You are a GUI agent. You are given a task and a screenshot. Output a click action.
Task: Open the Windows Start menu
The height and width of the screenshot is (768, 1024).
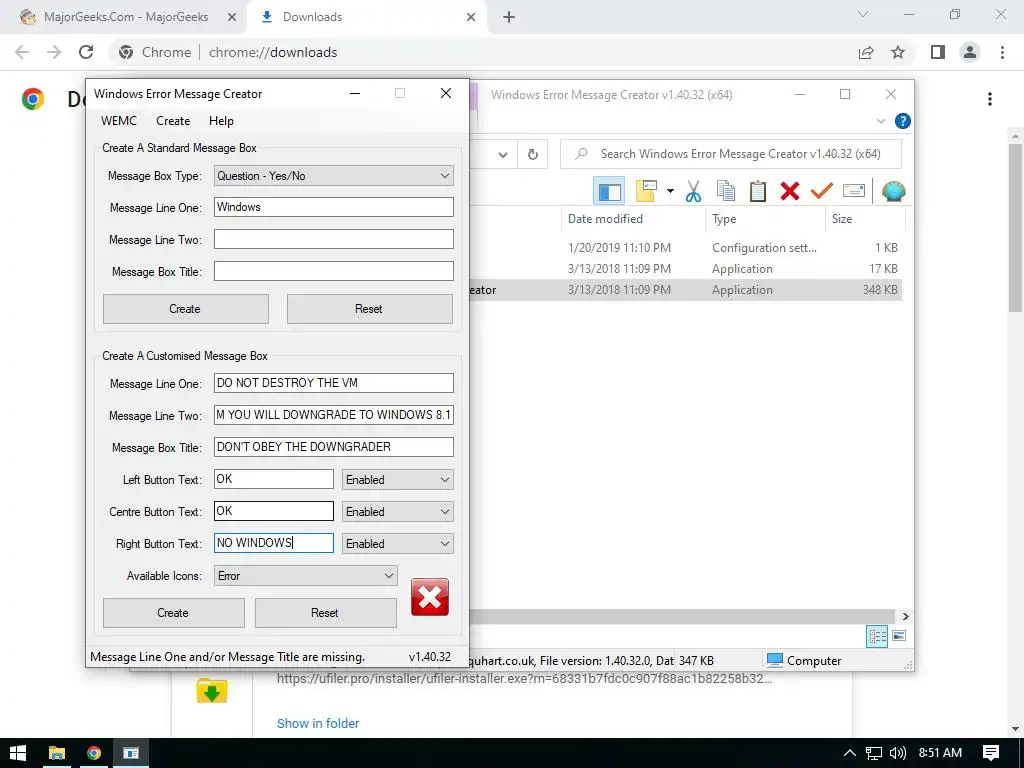[18, 753]
